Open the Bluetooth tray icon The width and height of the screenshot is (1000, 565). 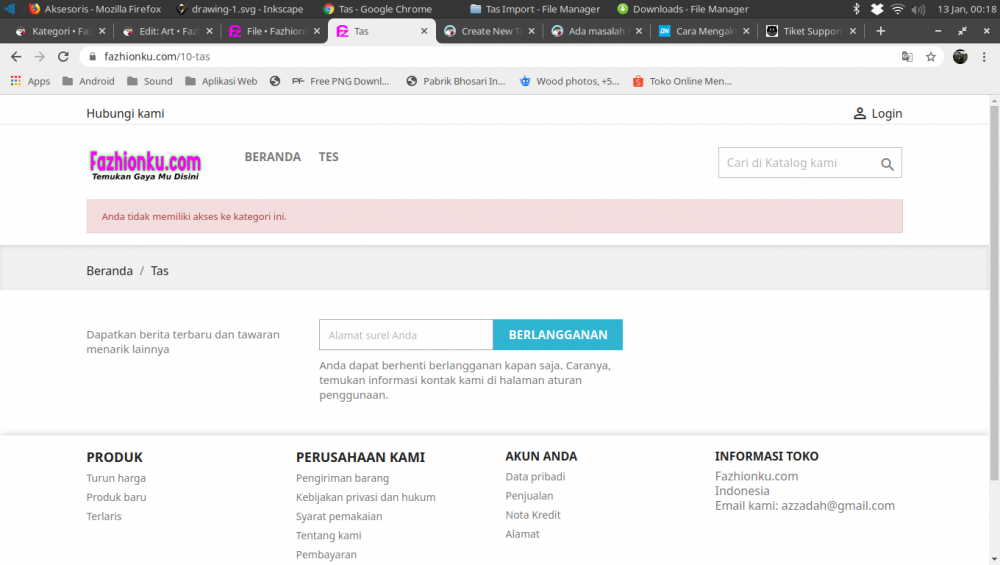click(857, 9)
